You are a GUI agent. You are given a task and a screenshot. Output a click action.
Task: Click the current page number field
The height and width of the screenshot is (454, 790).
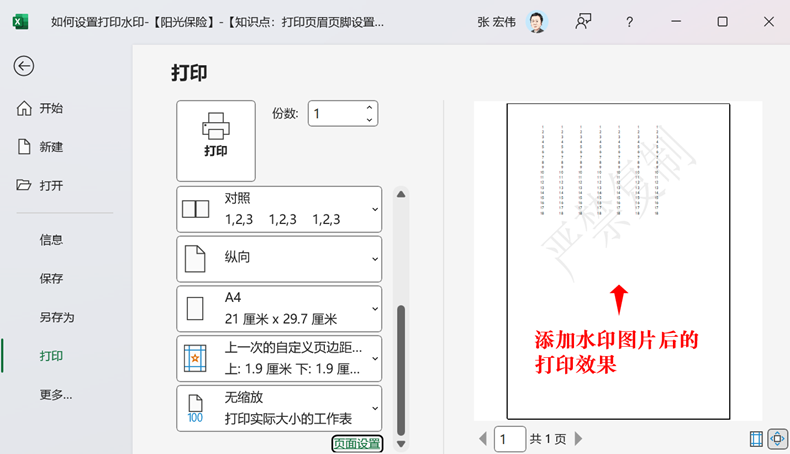tap(510, 439)
